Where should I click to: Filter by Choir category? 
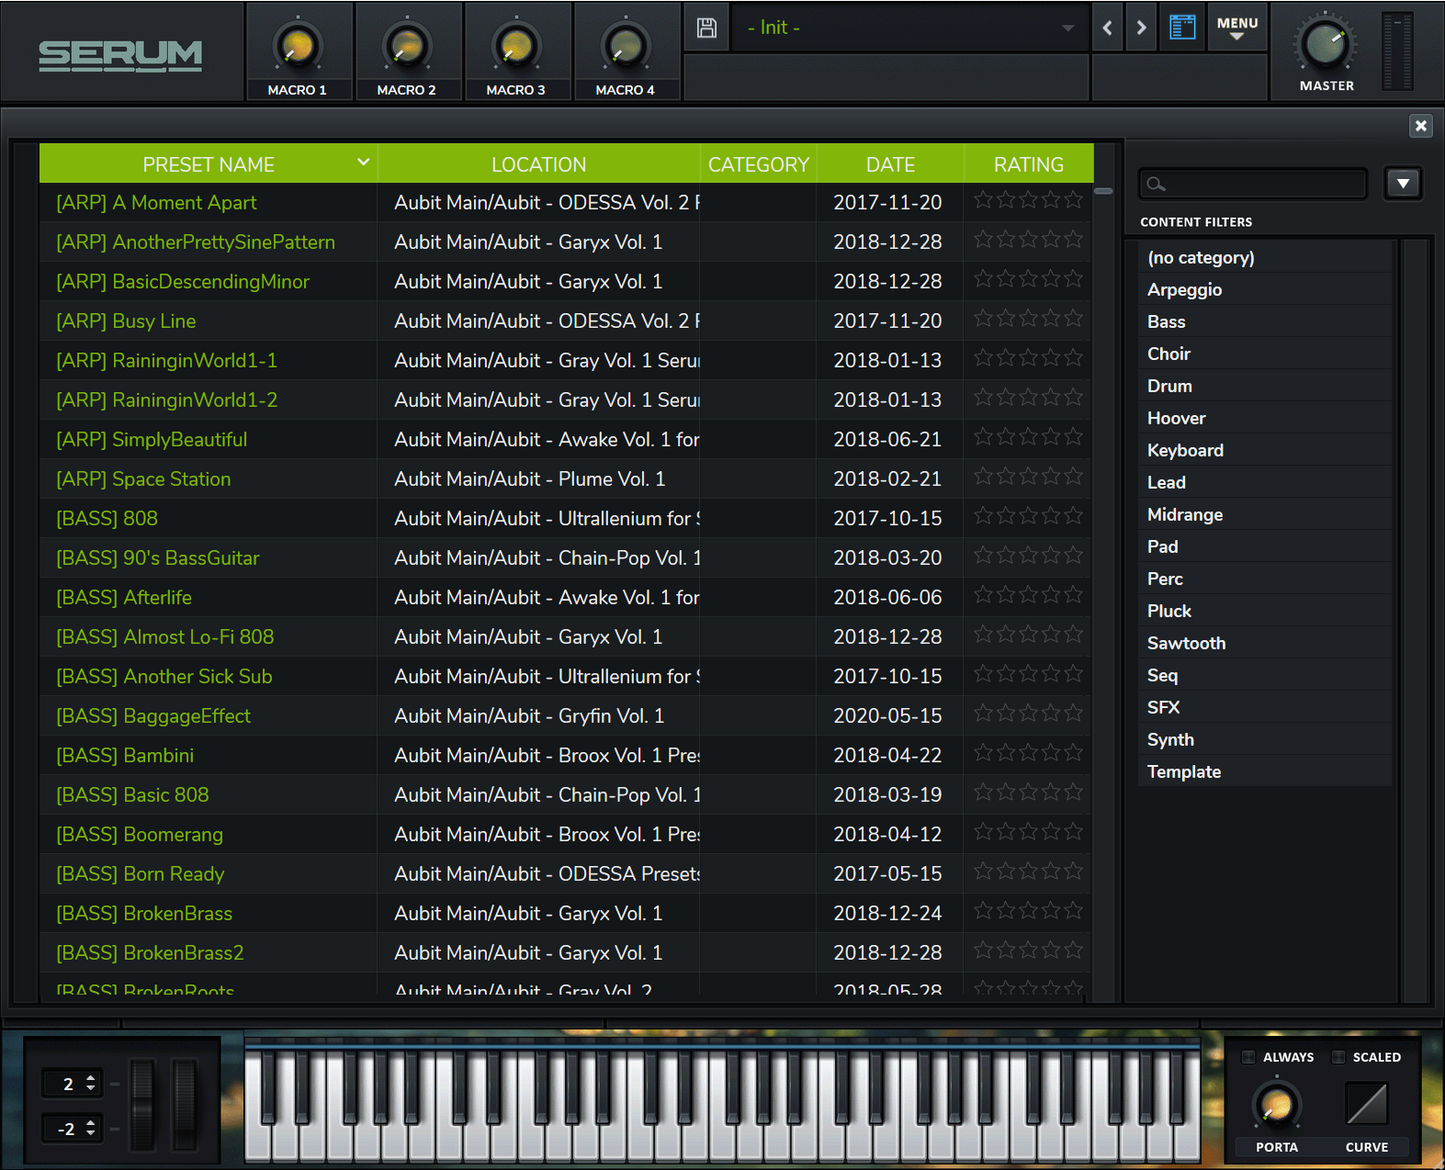click(x=1265, y=353)
